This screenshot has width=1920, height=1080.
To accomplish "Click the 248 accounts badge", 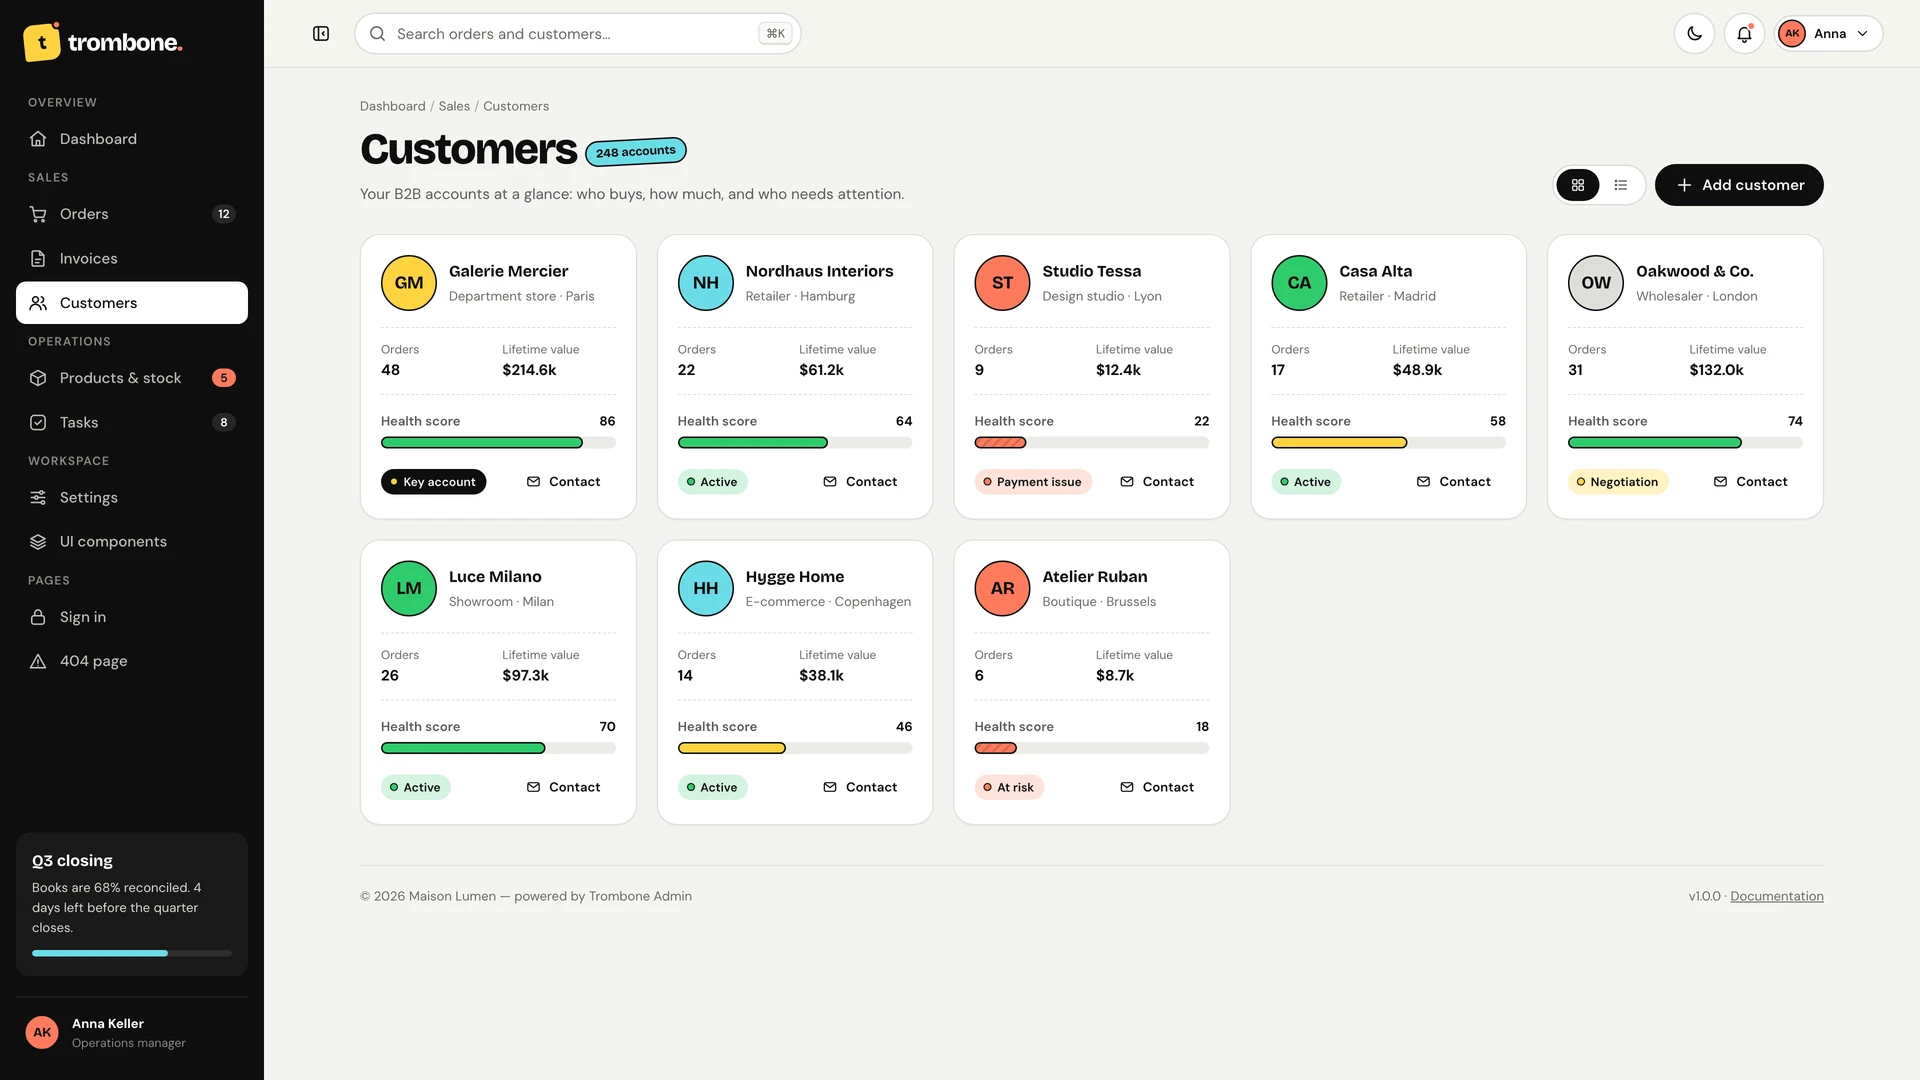I will pos(636,152).
